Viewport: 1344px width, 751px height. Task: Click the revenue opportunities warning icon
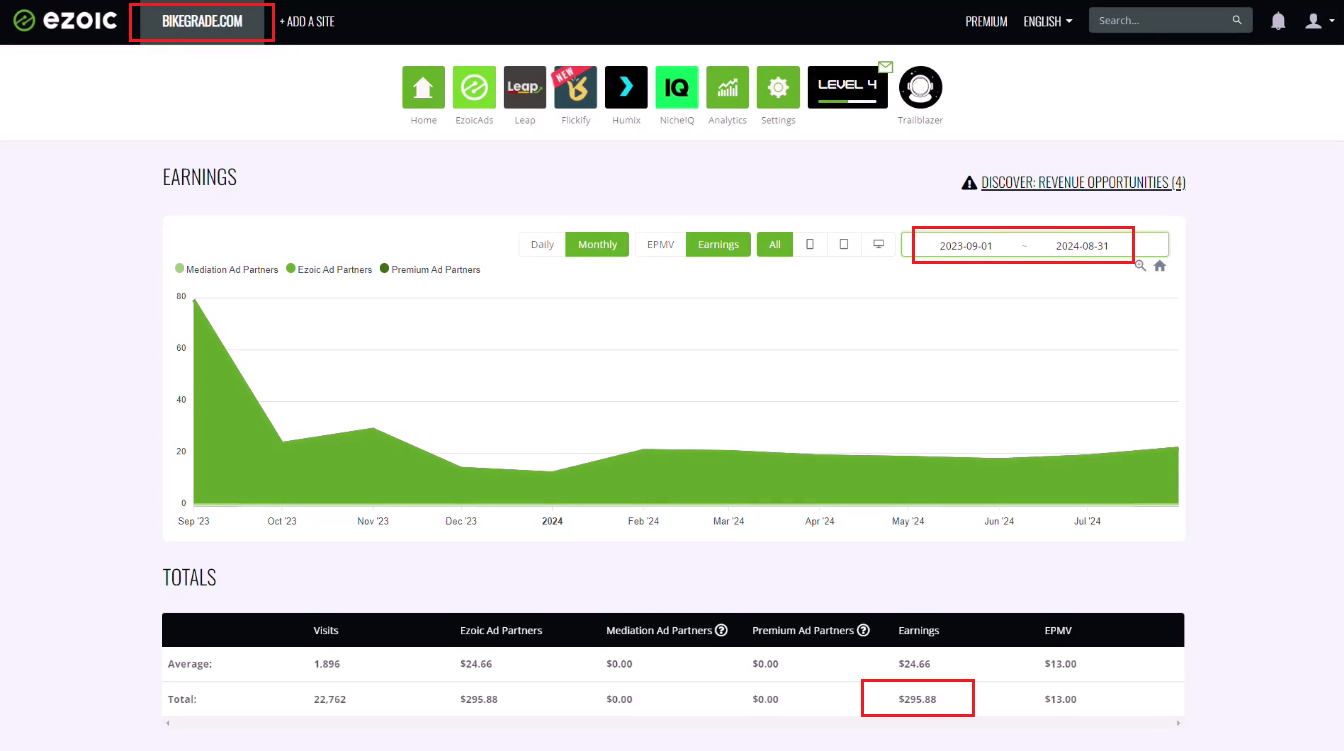pos(969,183)
